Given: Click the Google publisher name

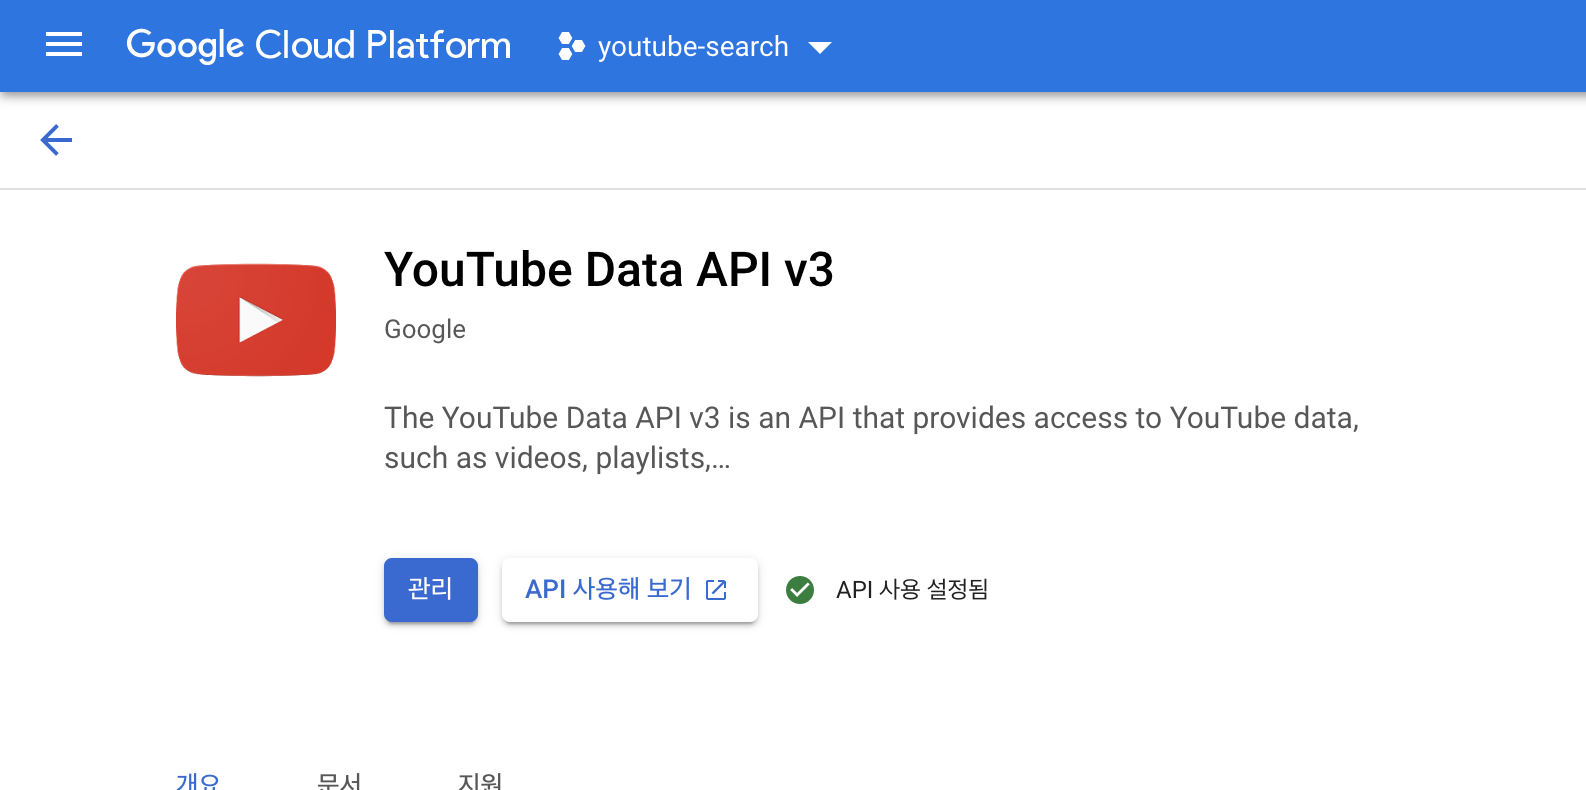Looking at the screenshot, I should tap(425, 330).
